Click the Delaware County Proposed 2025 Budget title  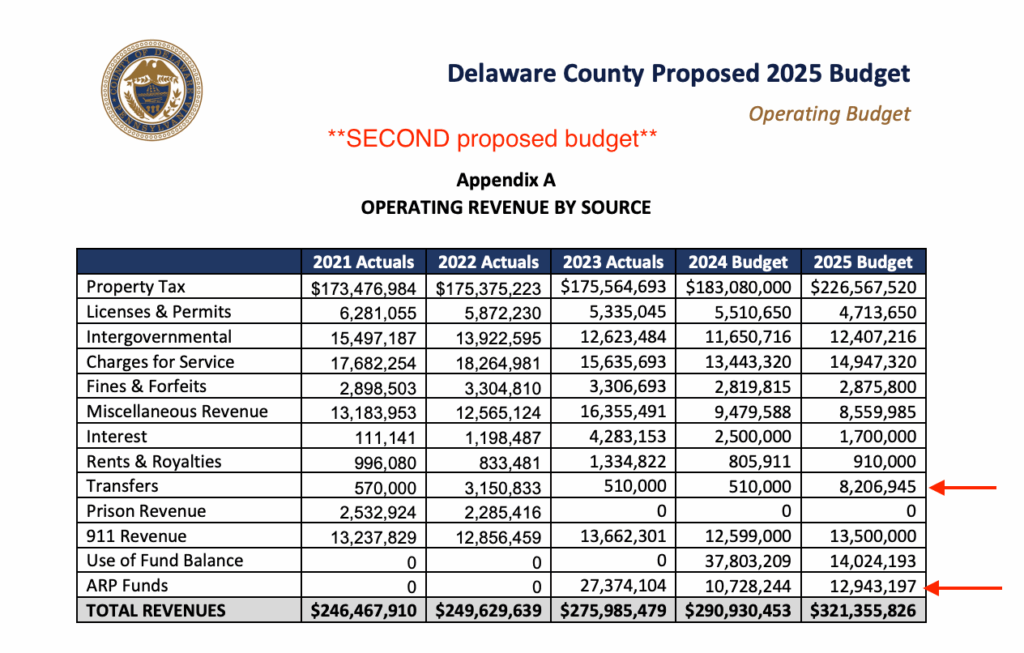[x=678, y=74]
